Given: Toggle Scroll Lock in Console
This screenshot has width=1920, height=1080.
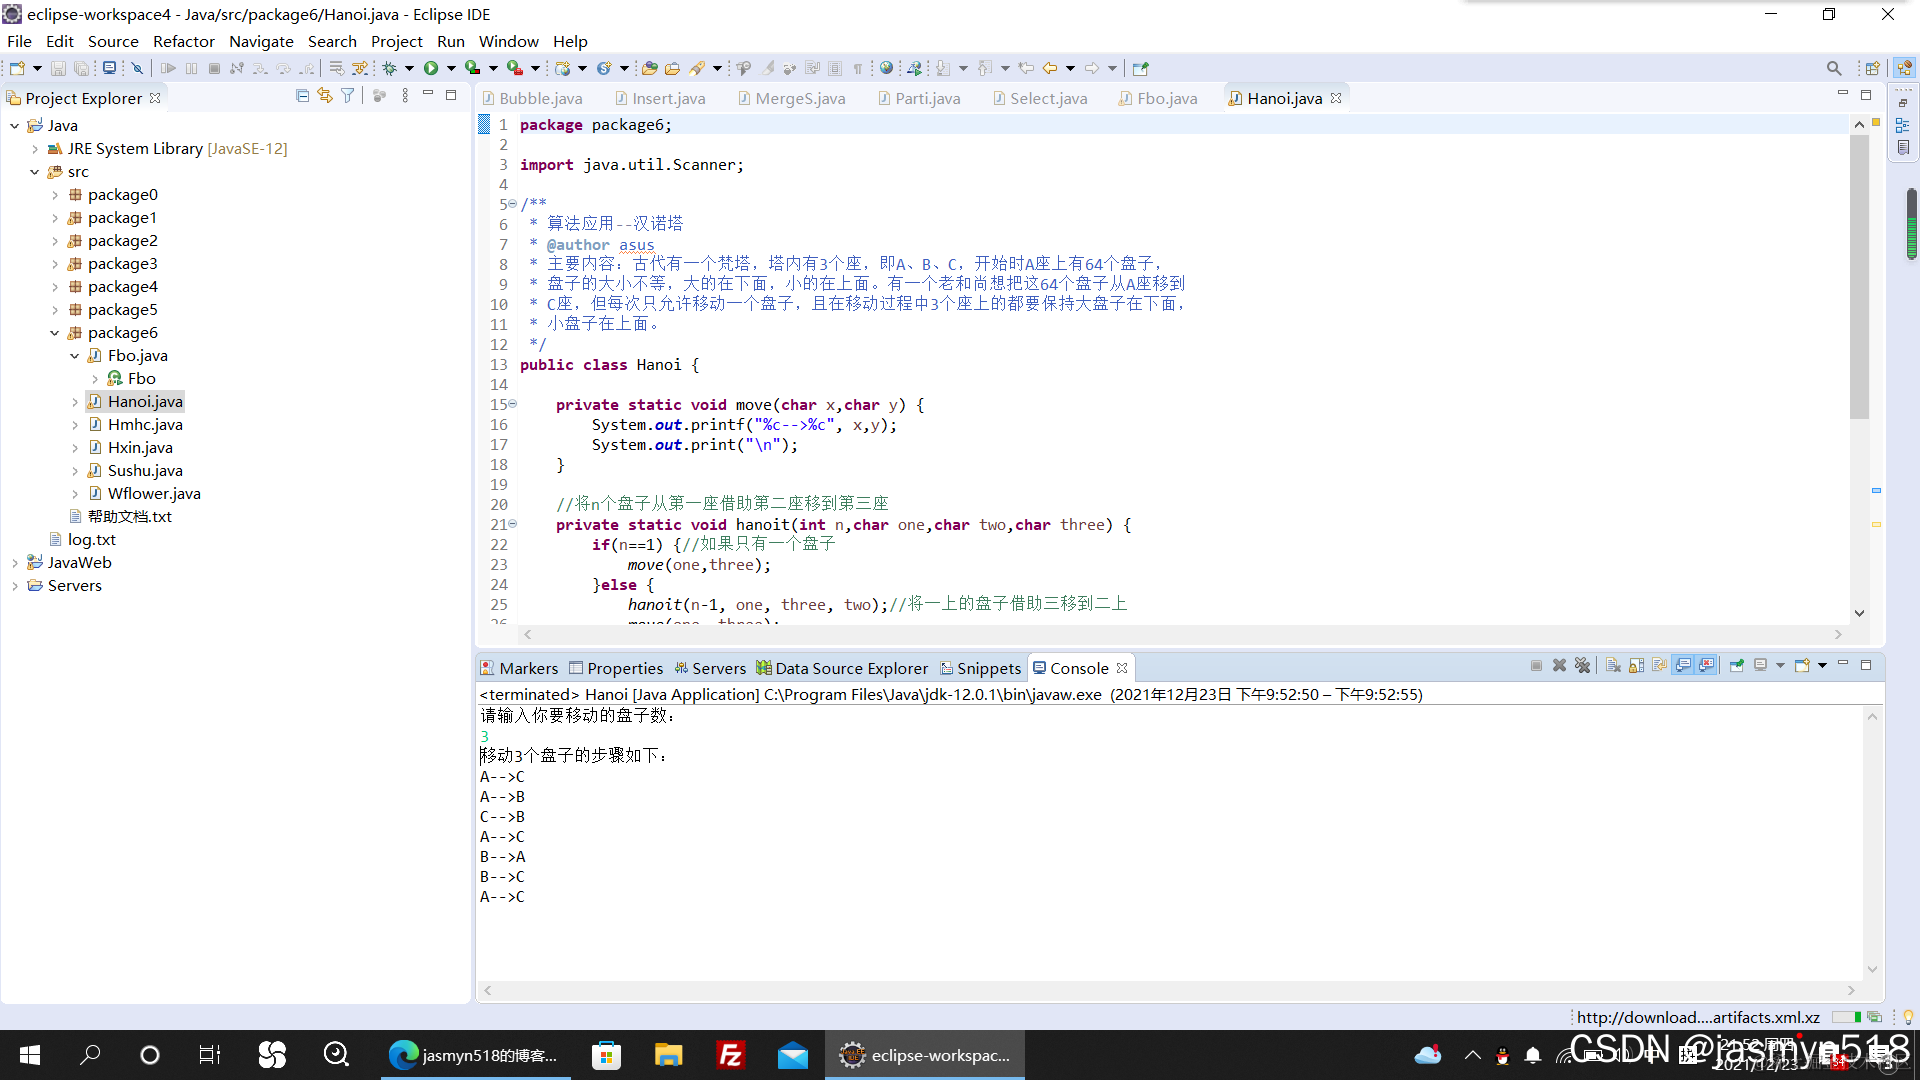Looking at the screenshot, I should tap(1637, 666).
